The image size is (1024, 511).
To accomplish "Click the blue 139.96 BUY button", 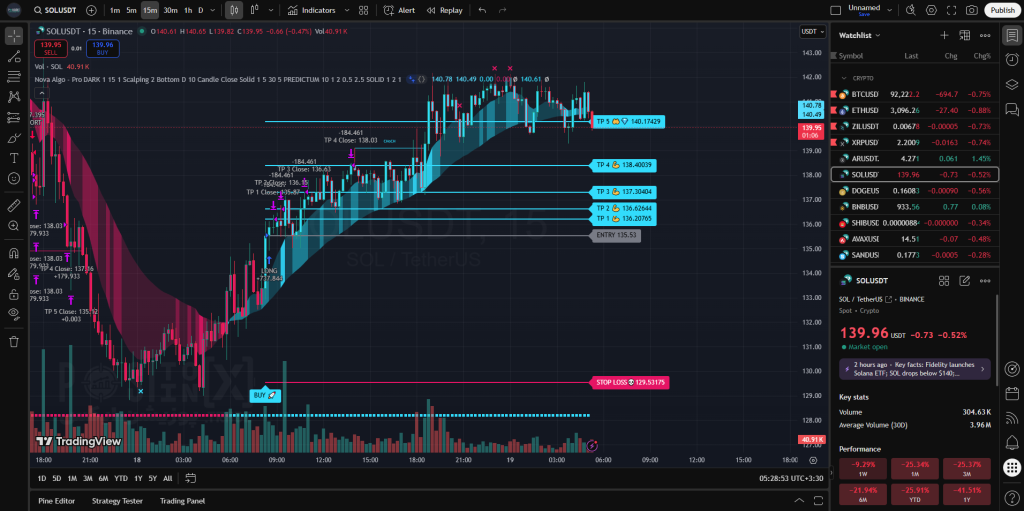I will (x=103, y=48).
